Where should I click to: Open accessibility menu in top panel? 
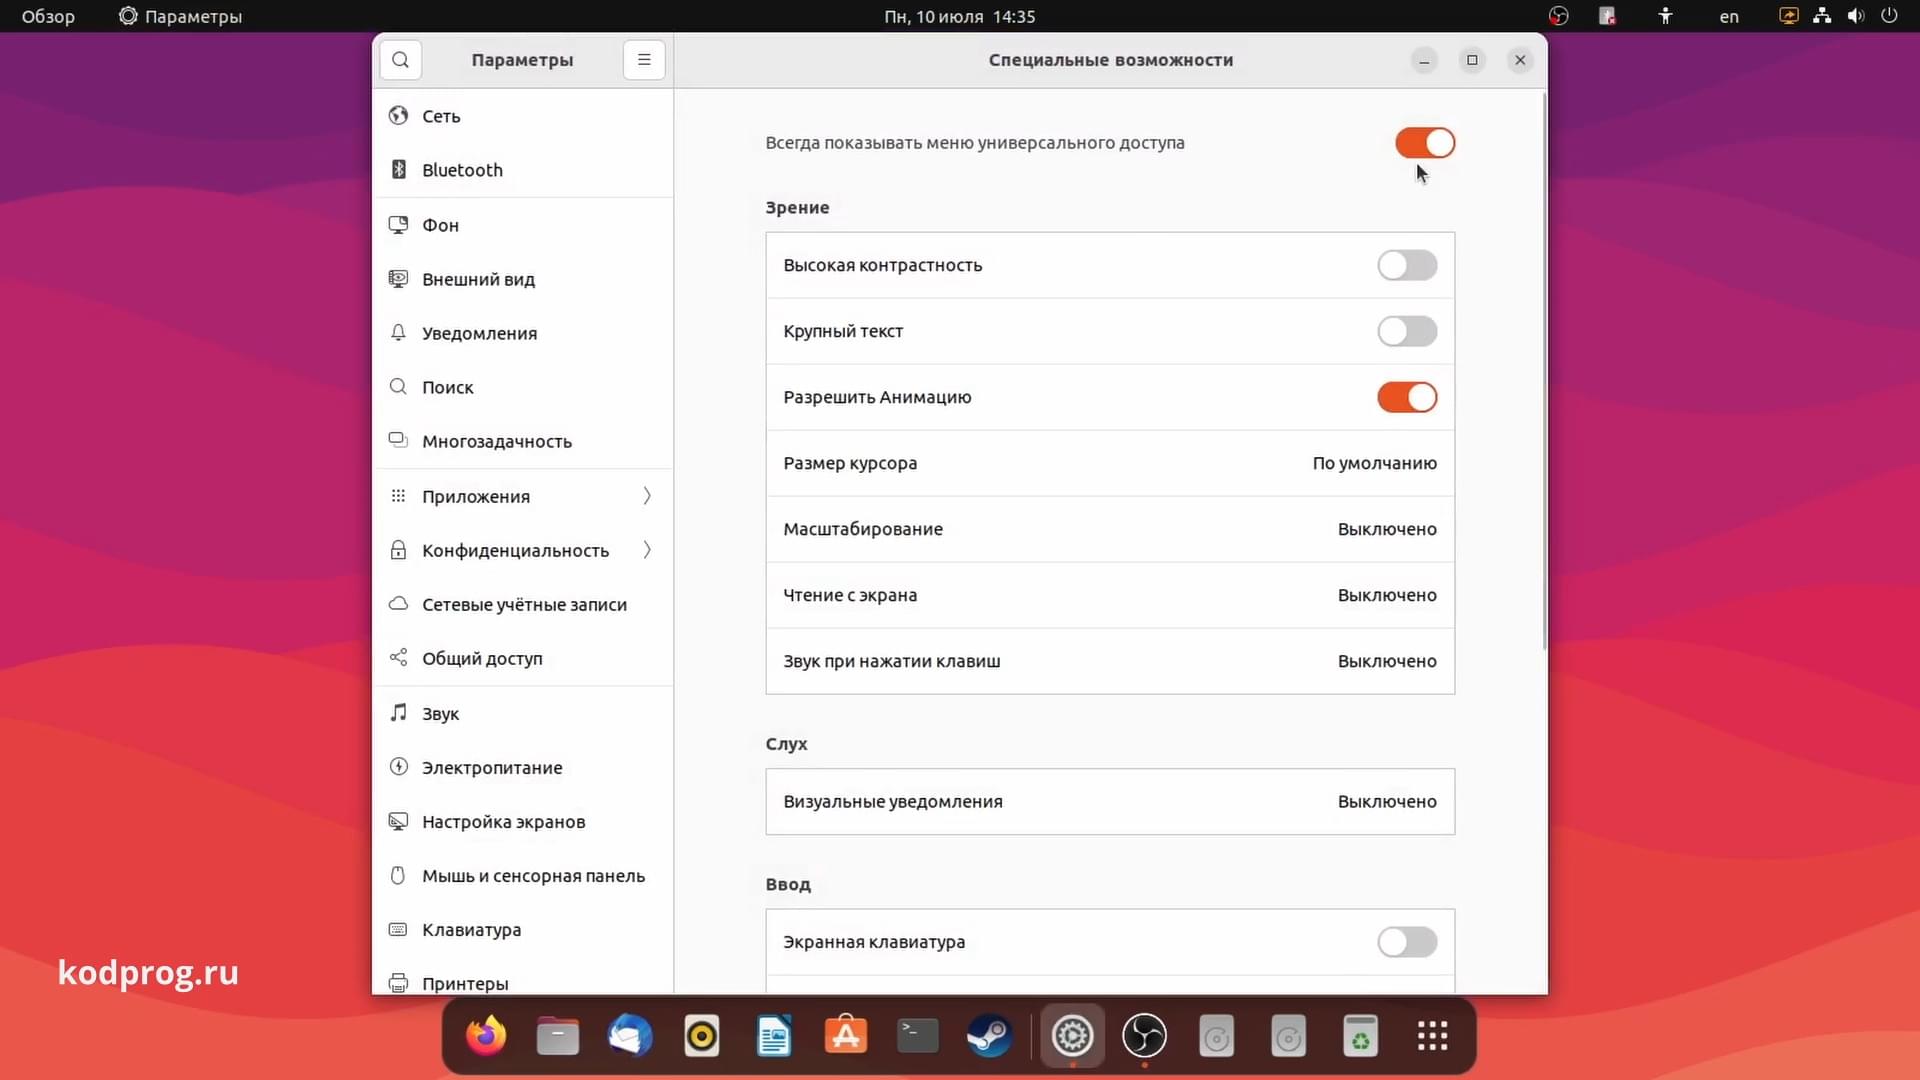coord(1665,16)
